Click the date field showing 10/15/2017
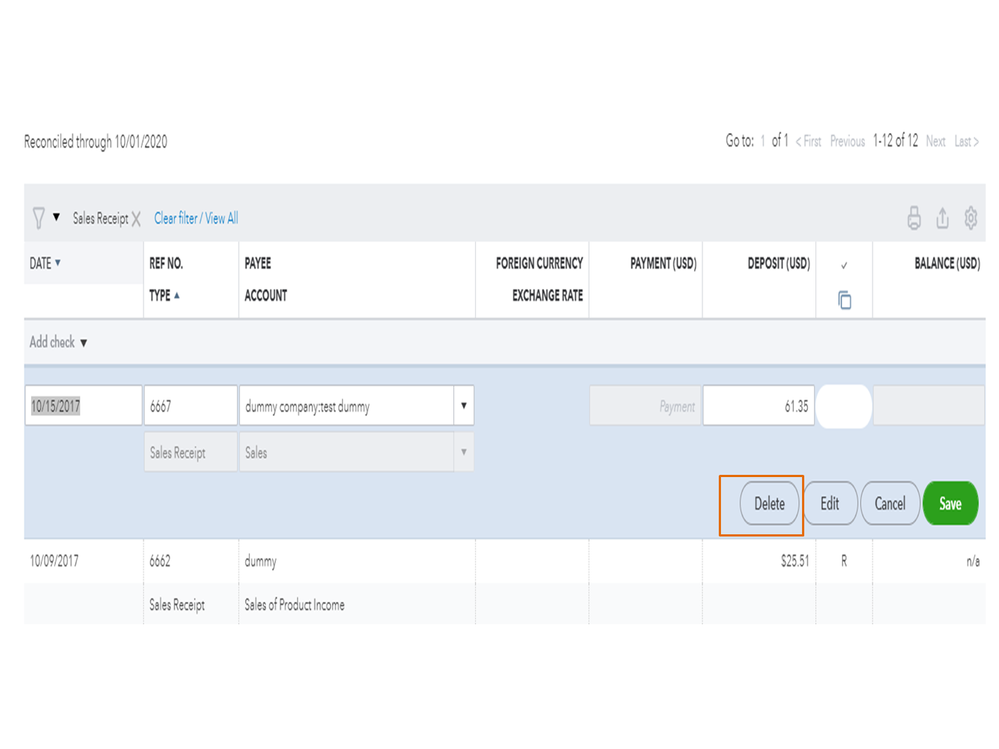The height and width of the screenshot is (749, 999). tap(84, 407)
